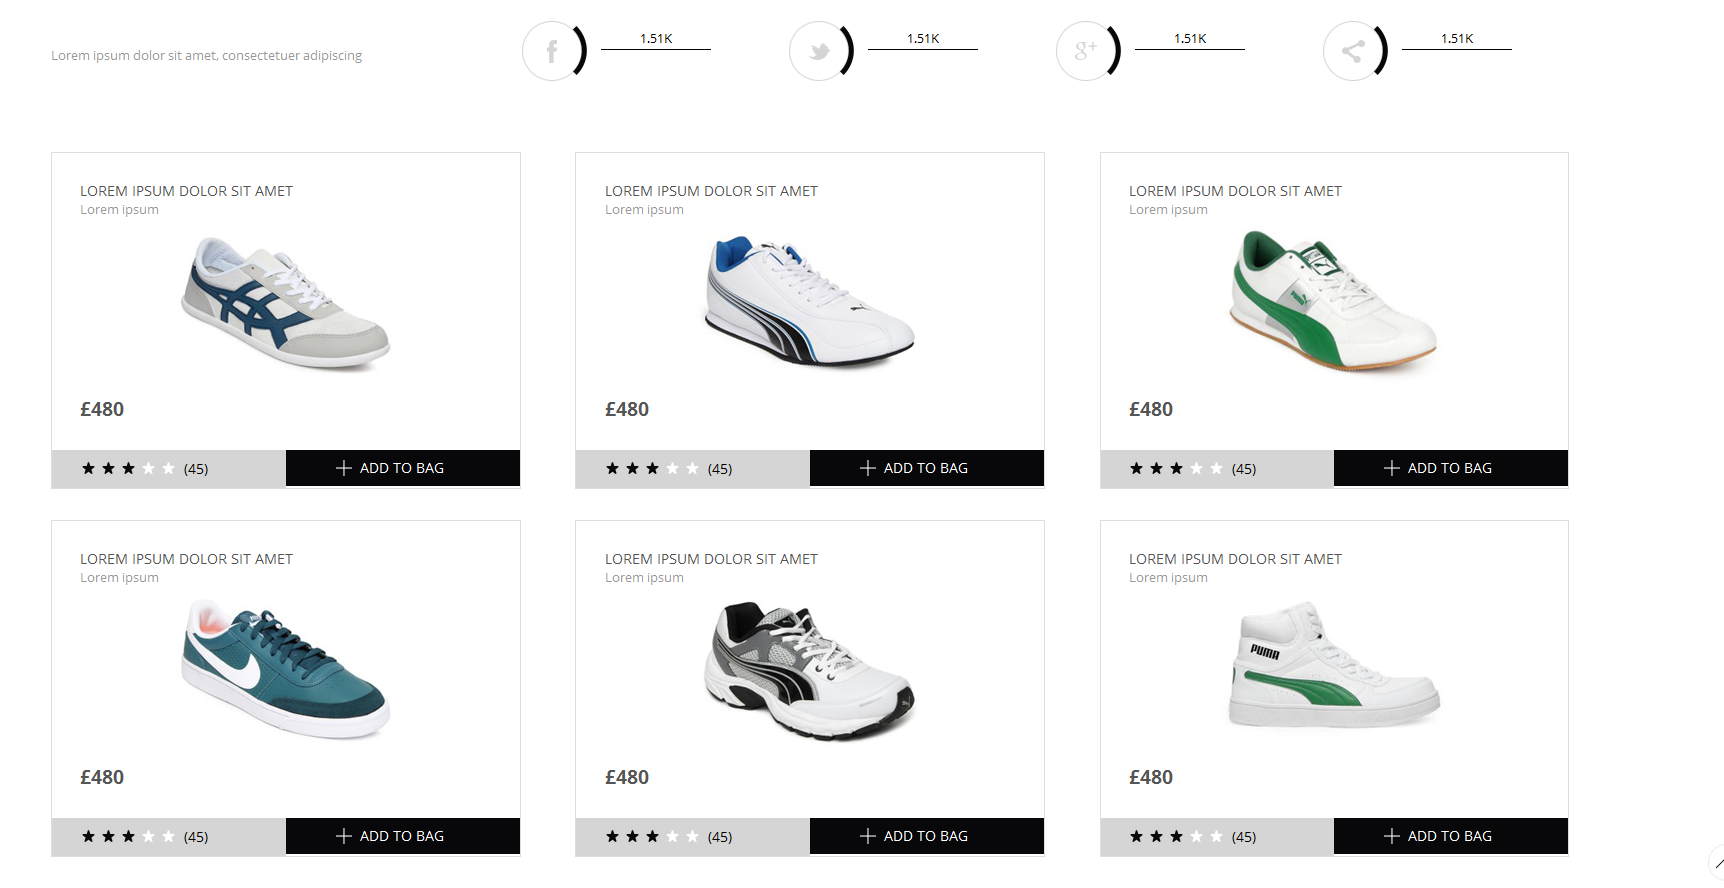The image size is (1724, 888).
Task: Click the (45) review count on teal Nike card
Action: pos(196,837)
